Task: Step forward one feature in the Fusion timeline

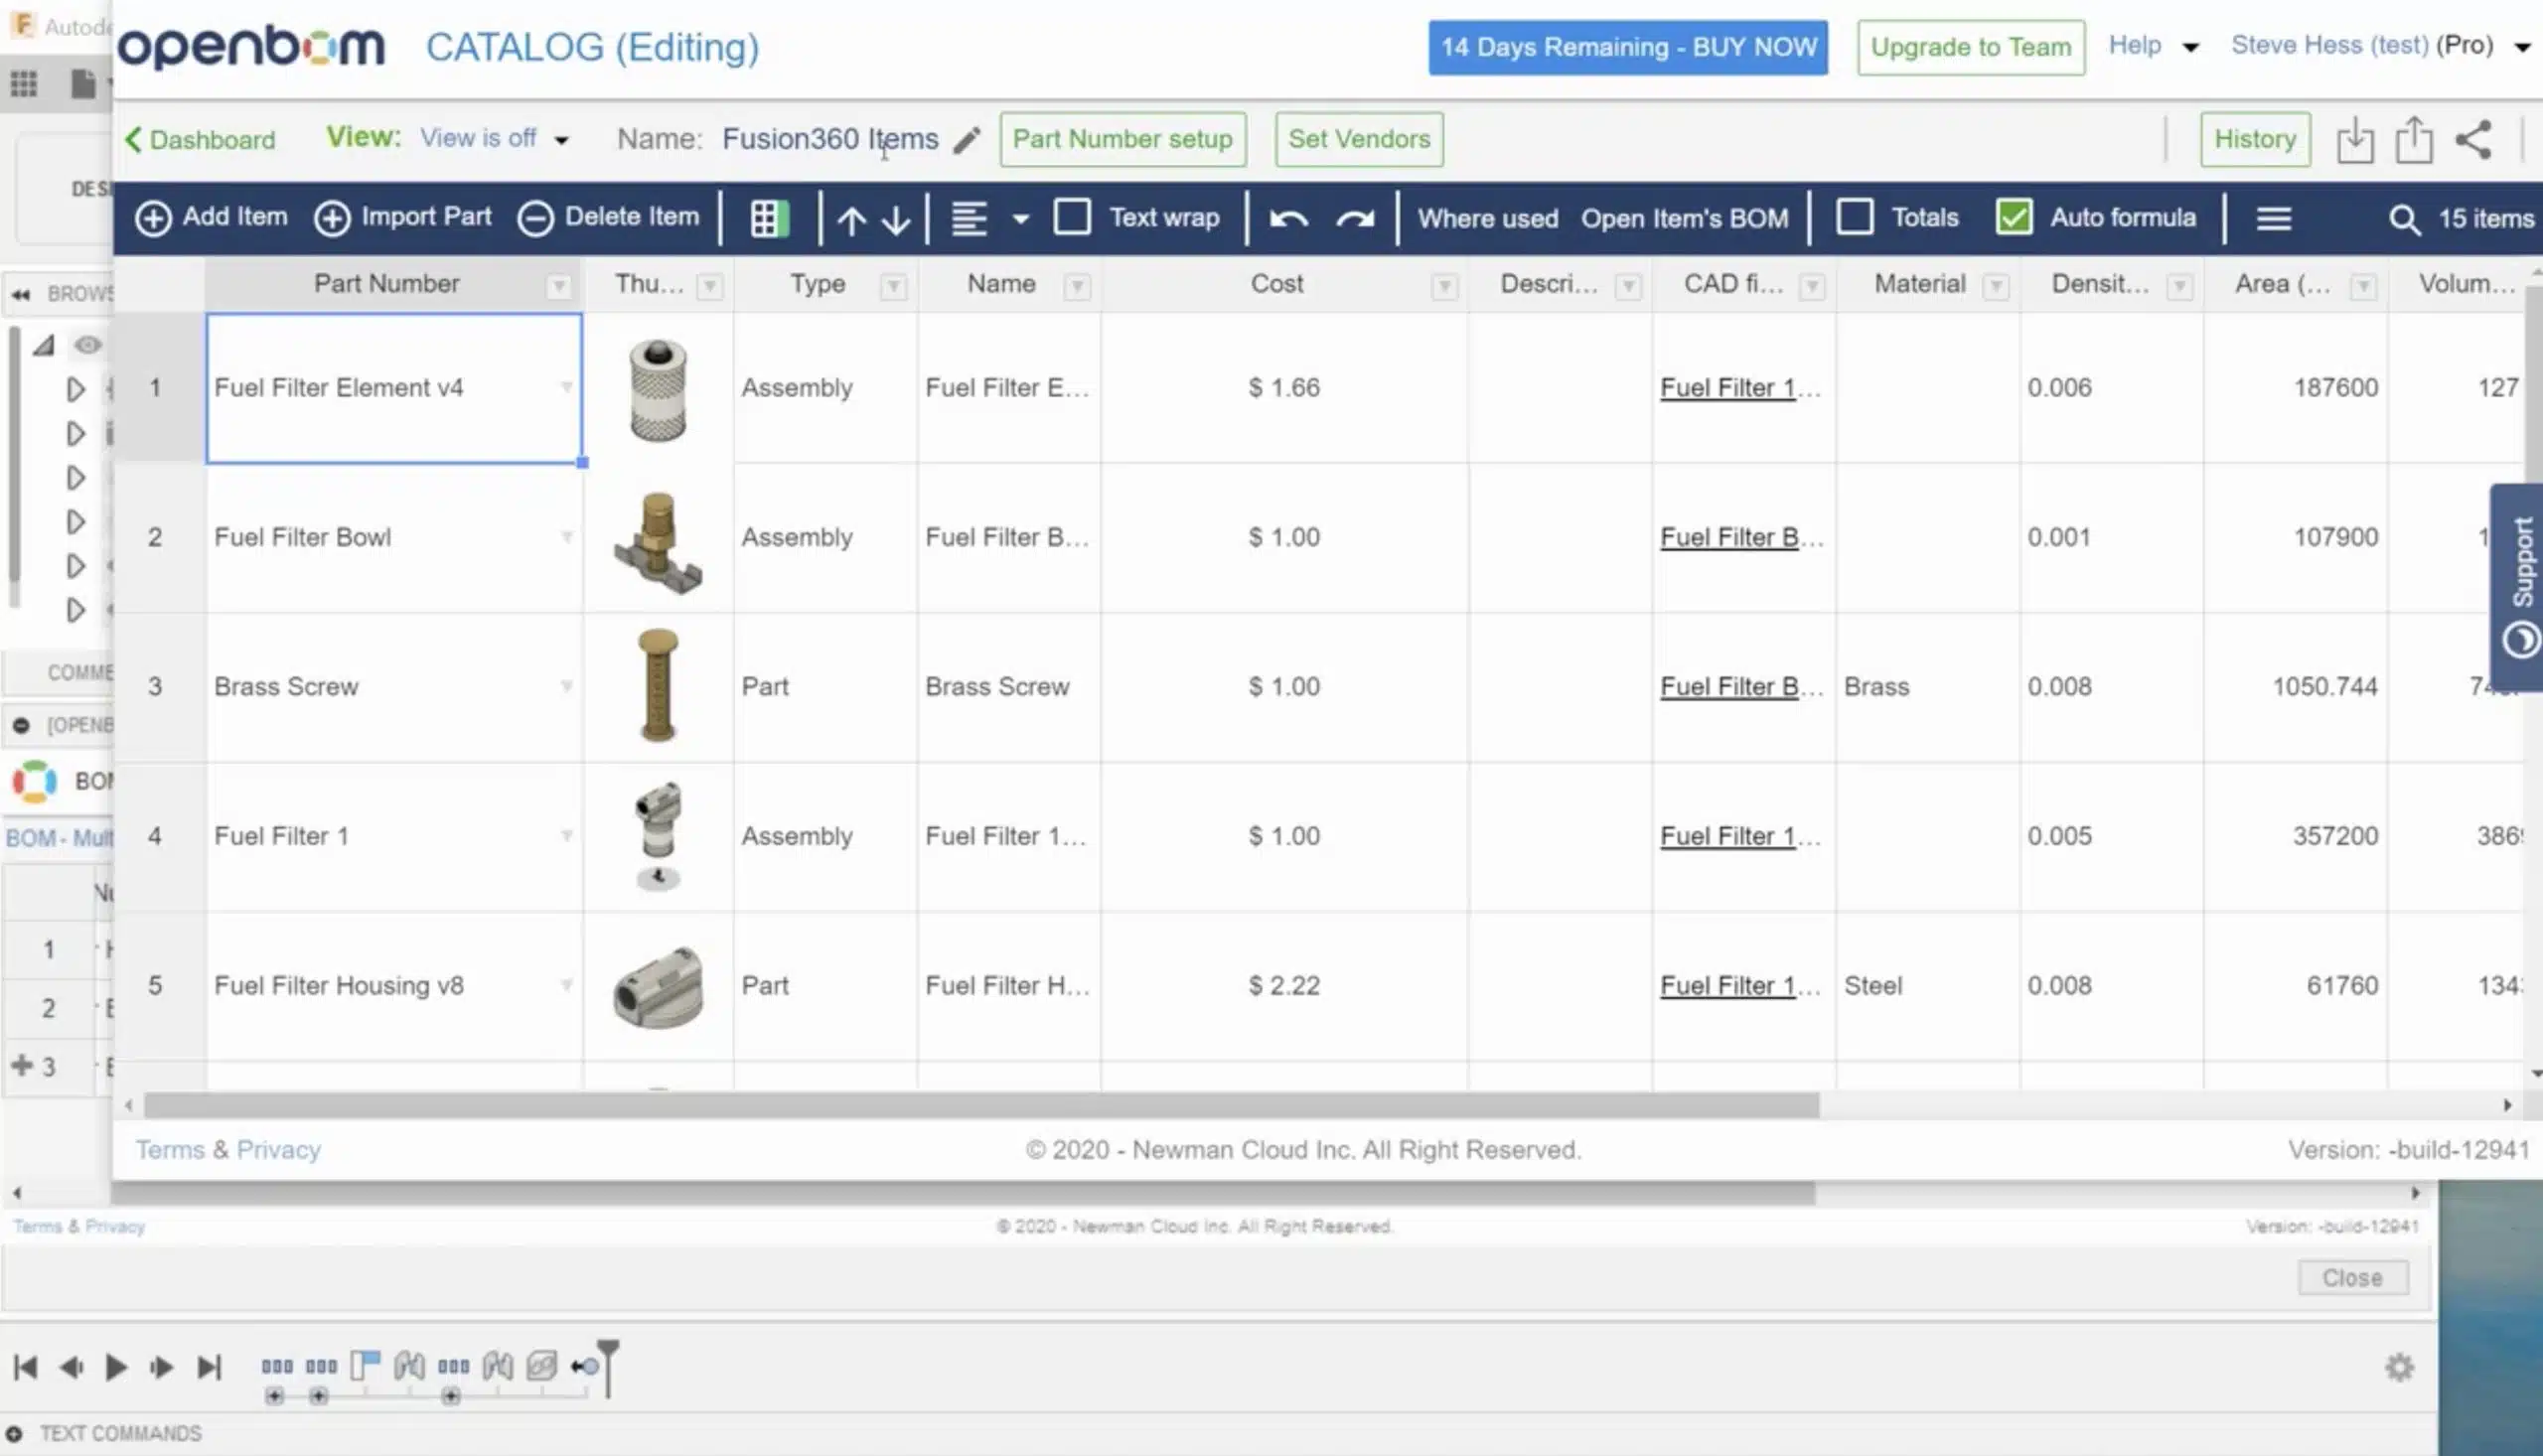Action: tap(161, 1367)
